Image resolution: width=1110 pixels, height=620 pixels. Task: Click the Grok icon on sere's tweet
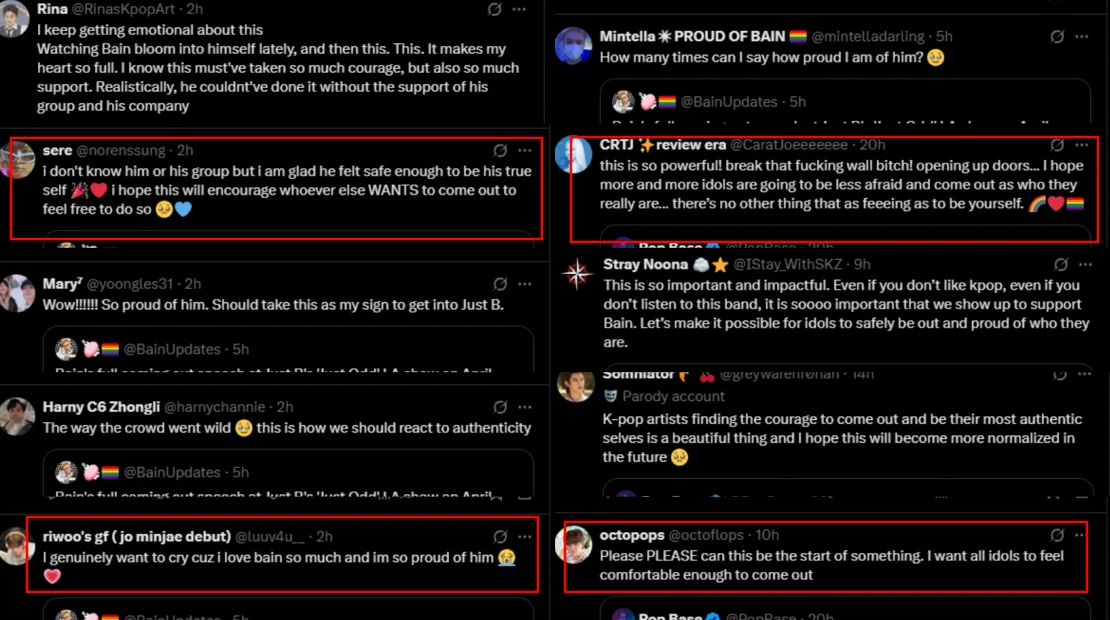pyautogui.click(x=500, y=151)
